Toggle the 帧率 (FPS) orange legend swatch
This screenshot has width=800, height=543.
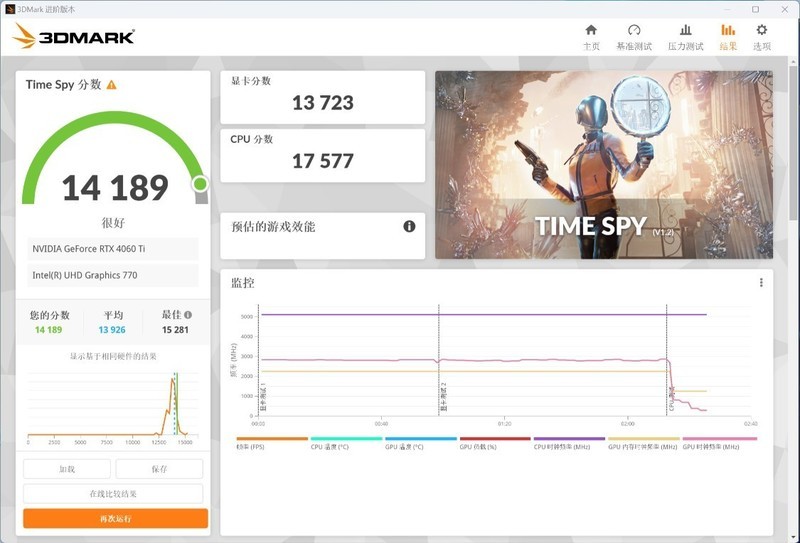pos(272,438)
